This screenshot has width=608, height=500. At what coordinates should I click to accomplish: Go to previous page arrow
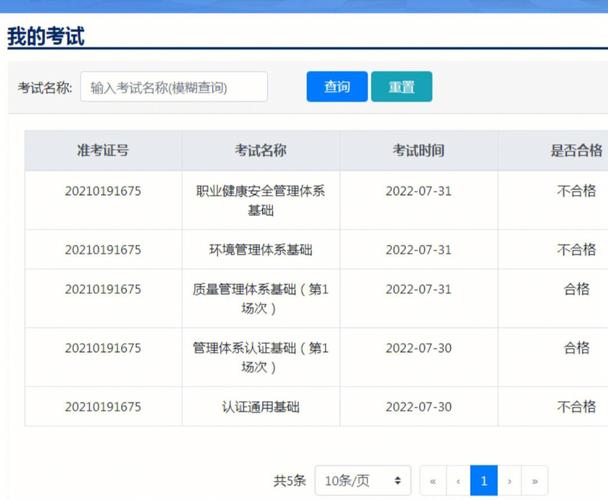458,481
